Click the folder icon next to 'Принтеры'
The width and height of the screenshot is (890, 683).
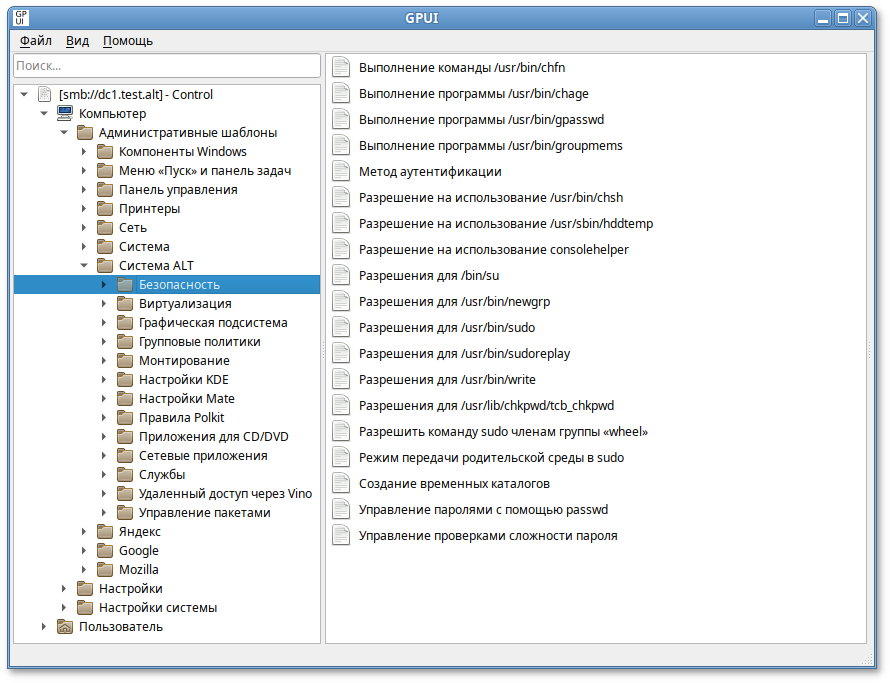(105, 209)
